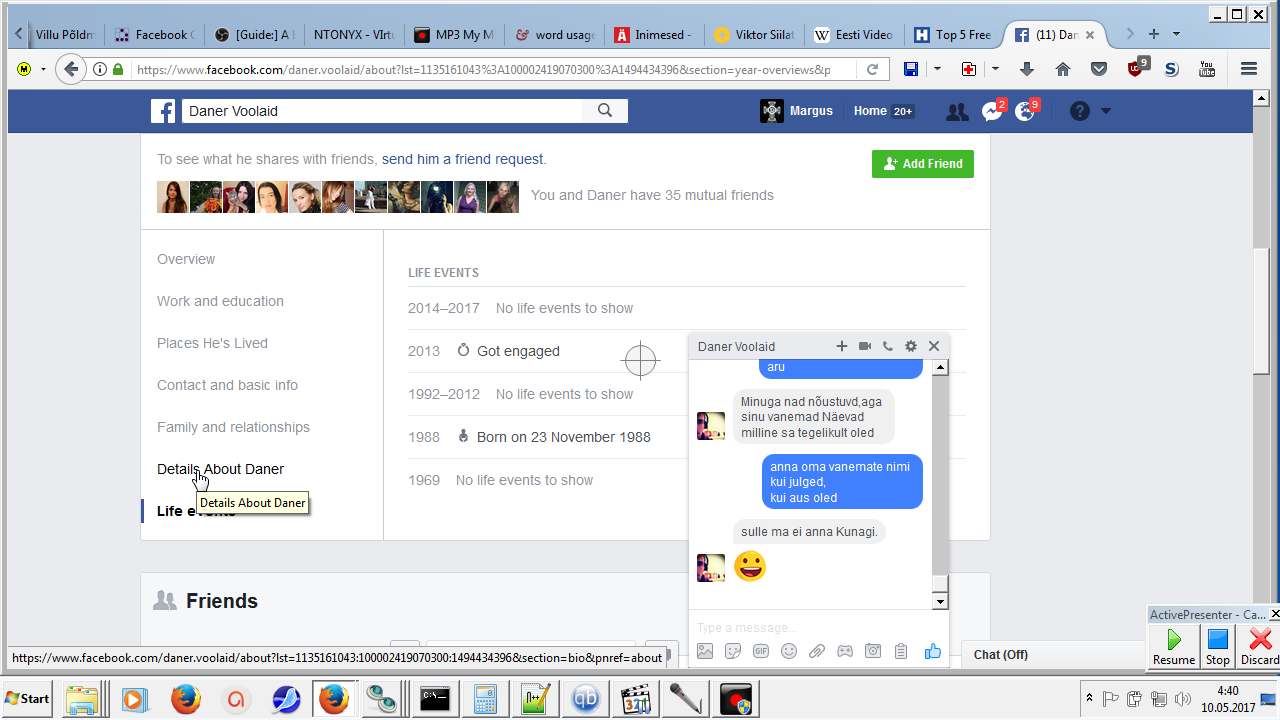The image size is (1280, 720).
Task: Expand dropdown arrow next to the red cross icon
Action: [995, 69]
